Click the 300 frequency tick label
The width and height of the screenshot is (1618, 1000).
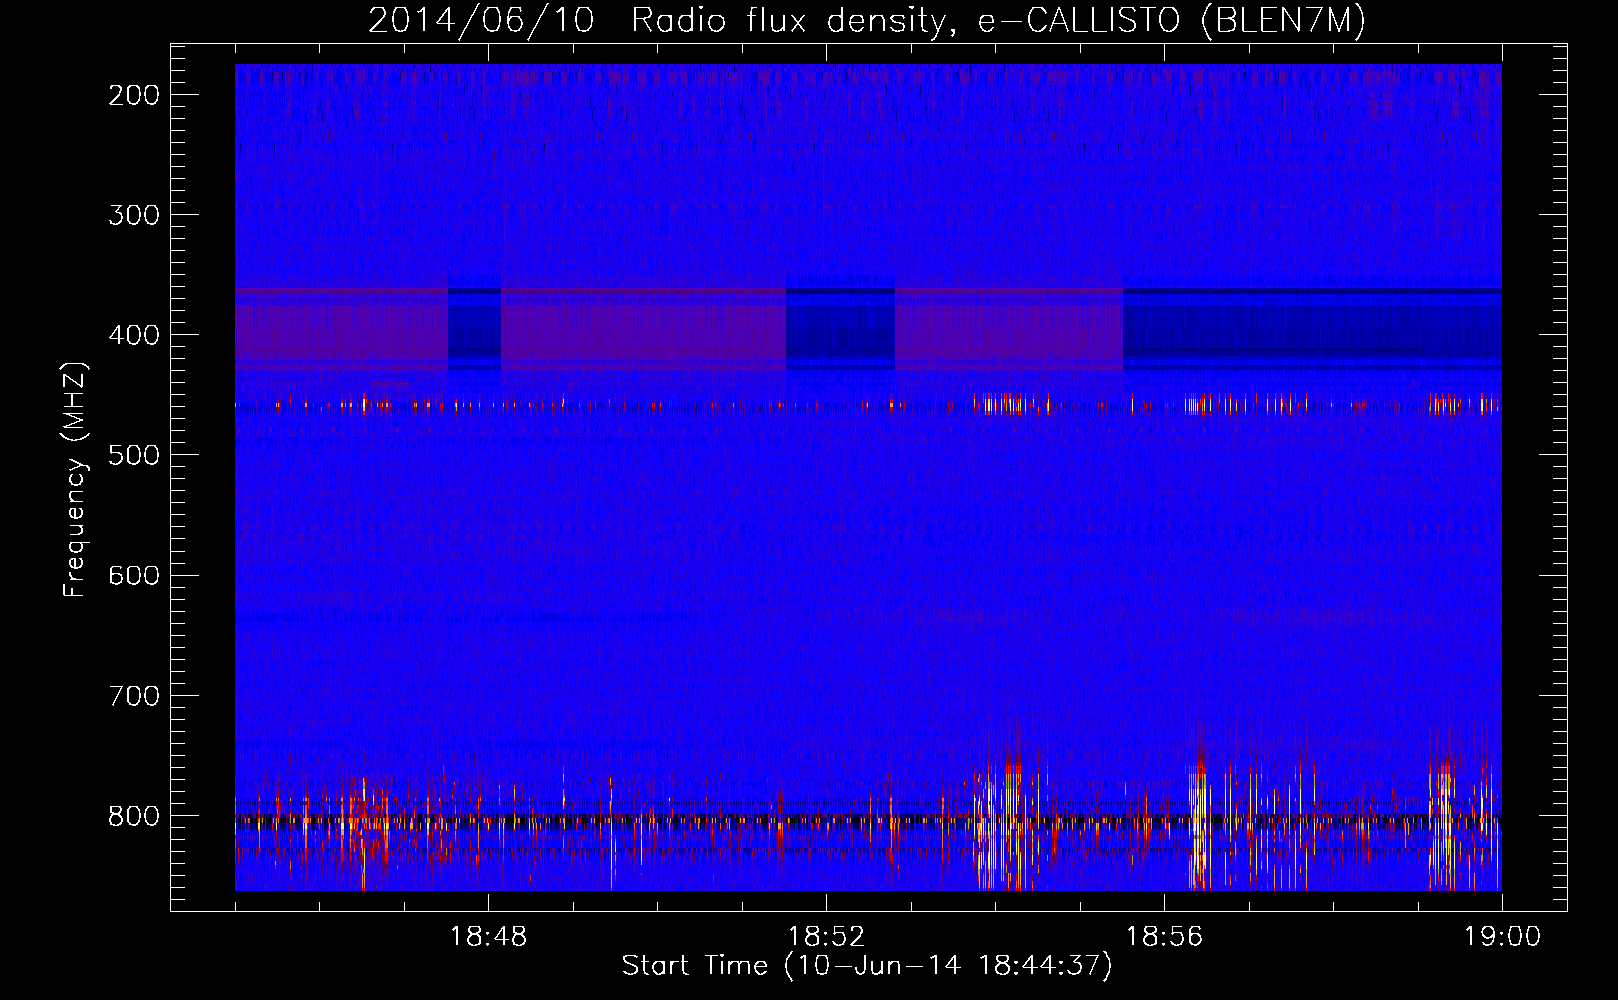pyautogui.click(x=133, y=215)
